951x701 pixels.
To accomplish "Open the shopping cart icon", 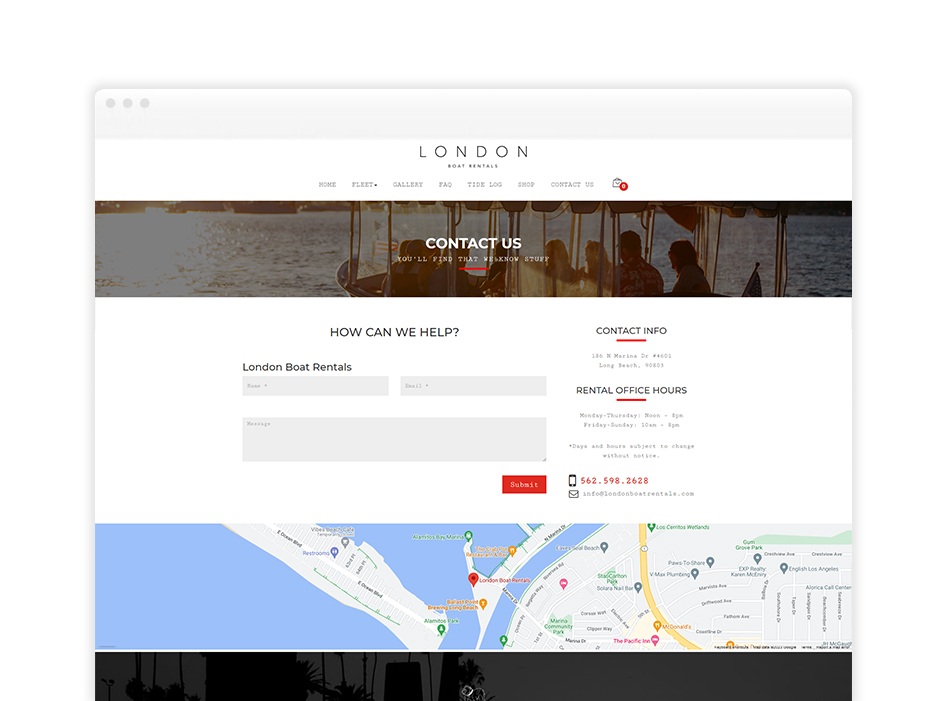I will (618, 183).
